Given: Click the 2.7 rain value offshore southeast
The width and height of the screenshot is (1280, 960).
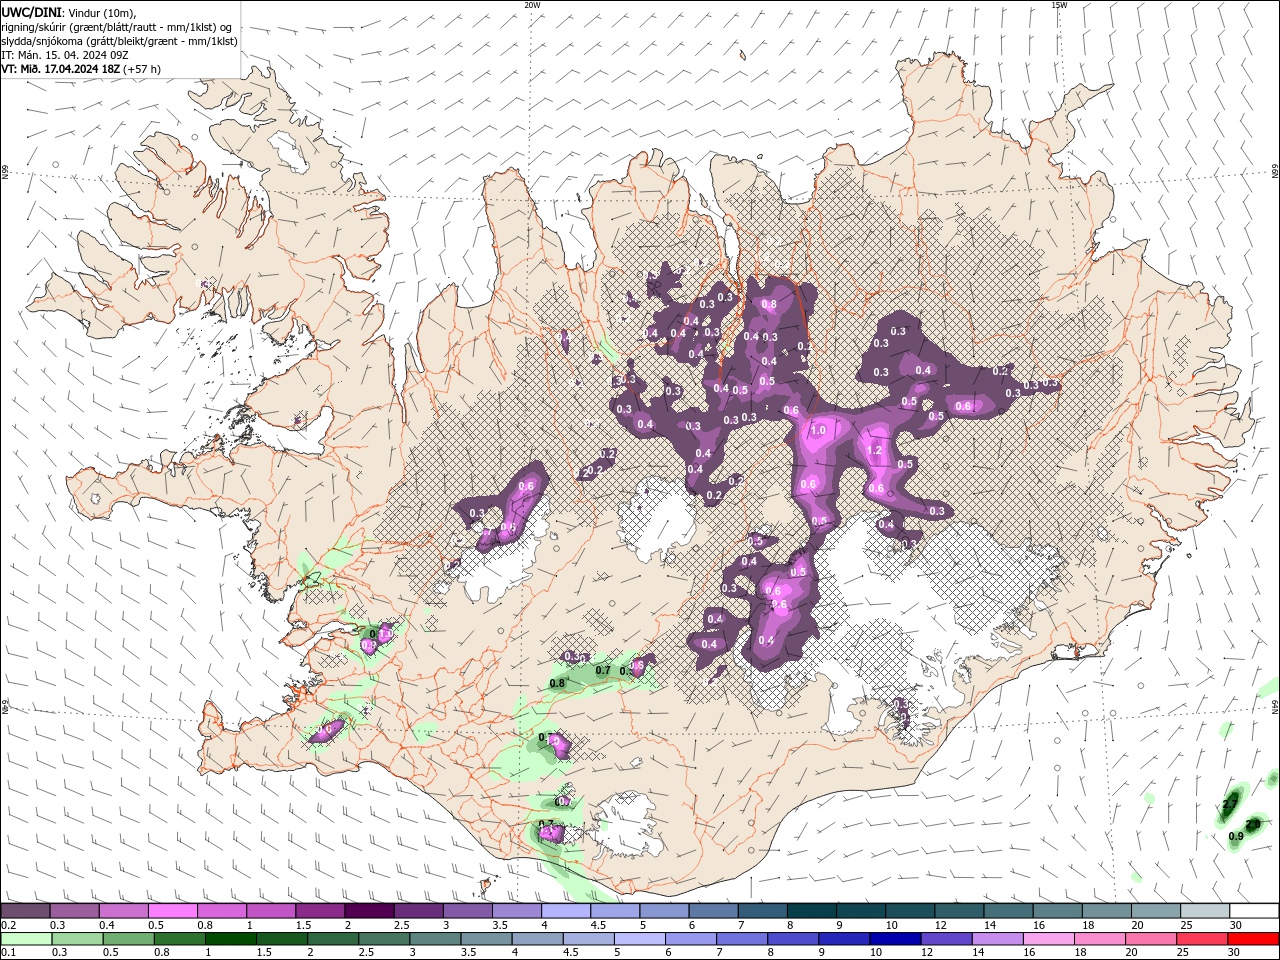Looking at the screenshot, I should 1231,804.
